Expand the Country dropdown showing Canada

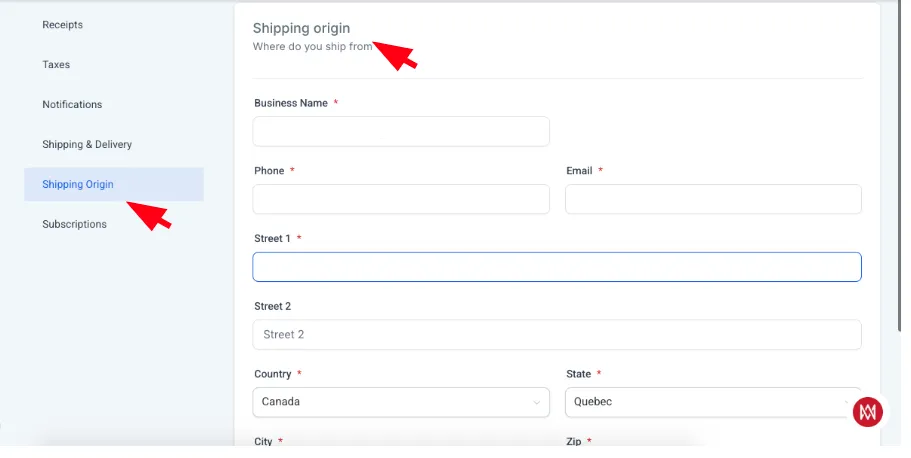401,402
